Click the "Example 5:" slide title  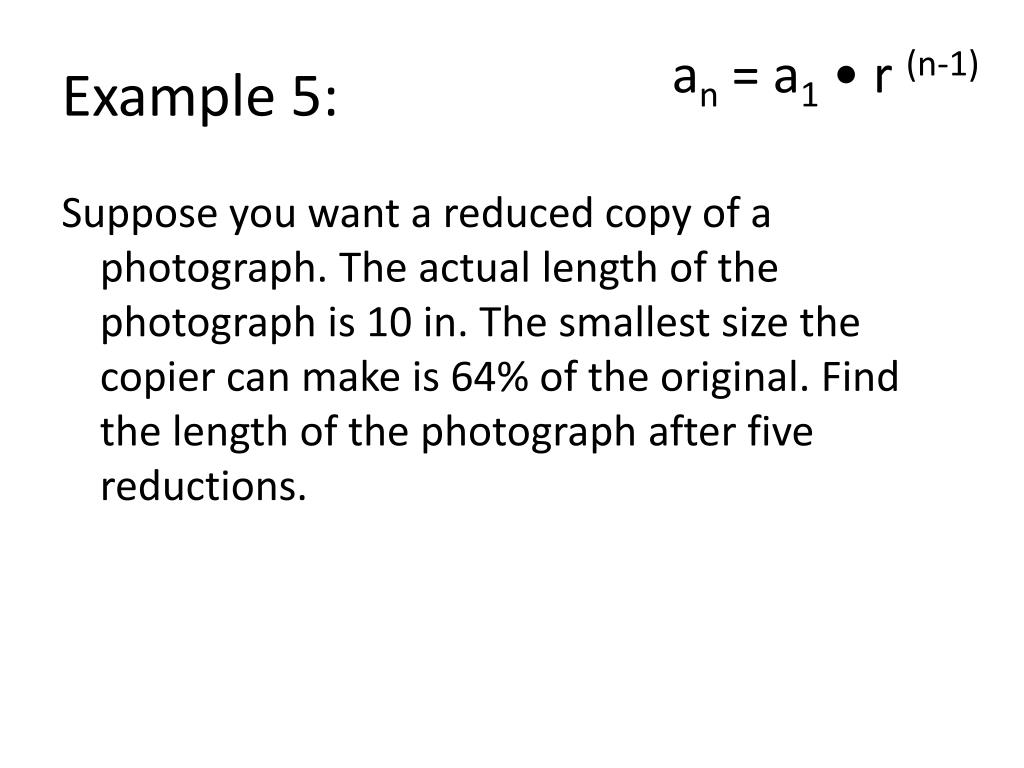(x=200, y=99)
